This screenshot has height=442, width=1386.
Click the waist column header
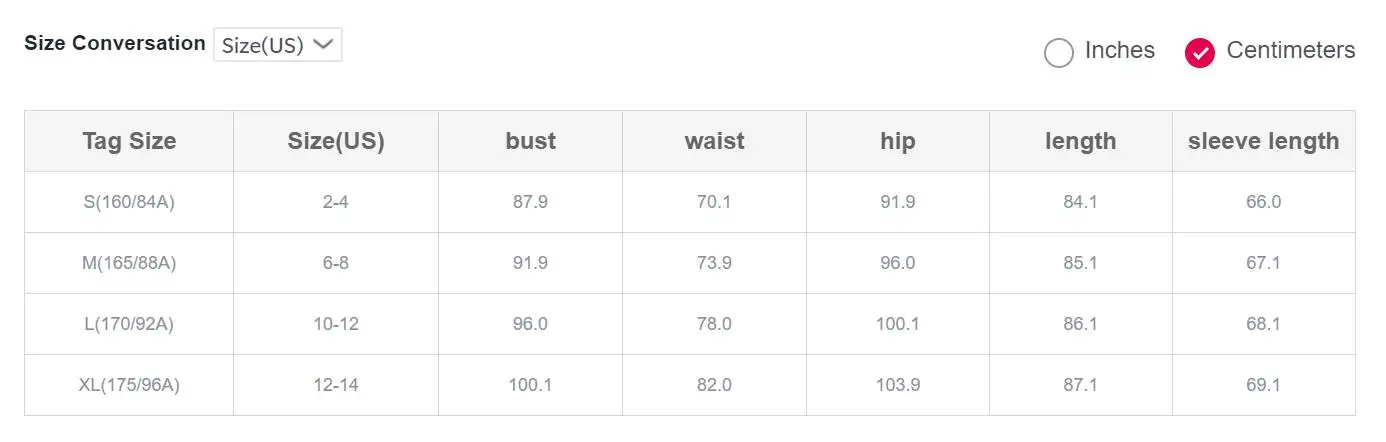[714, 141]
